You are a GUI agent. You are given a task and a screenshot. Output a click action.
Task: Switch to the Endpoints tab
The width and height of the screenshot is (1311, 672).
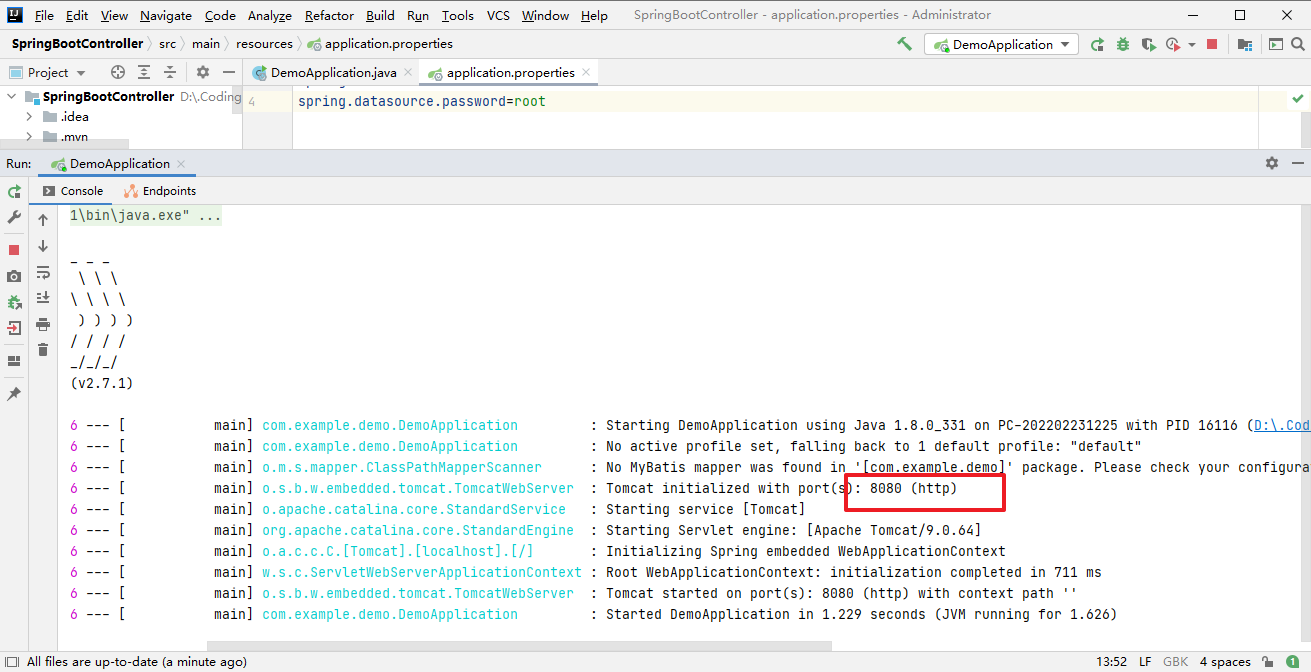(x=160, y=191)
